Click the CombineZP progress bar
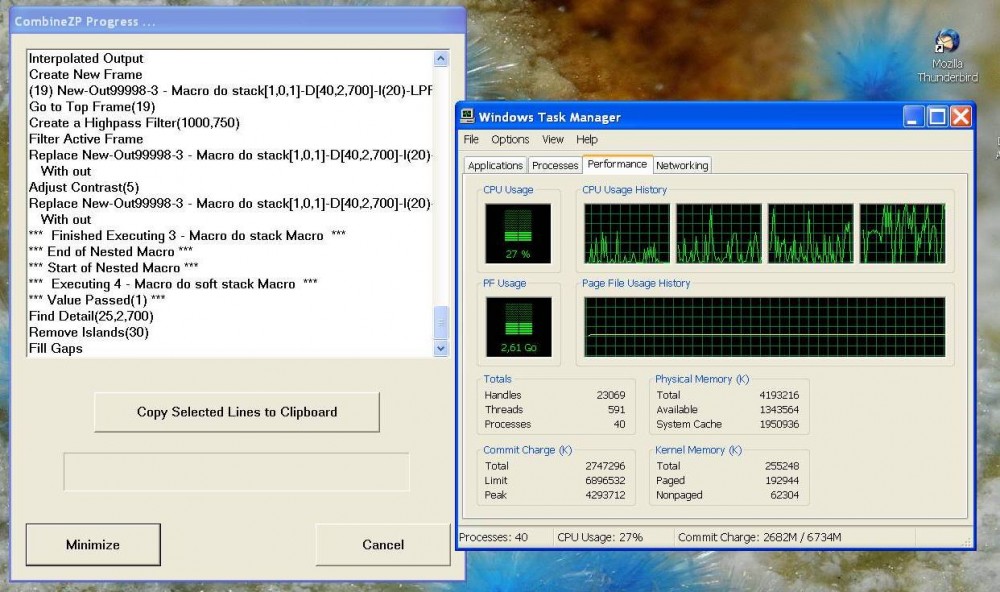The height and width of the screenshot is (592, 1000). [236, 472]
